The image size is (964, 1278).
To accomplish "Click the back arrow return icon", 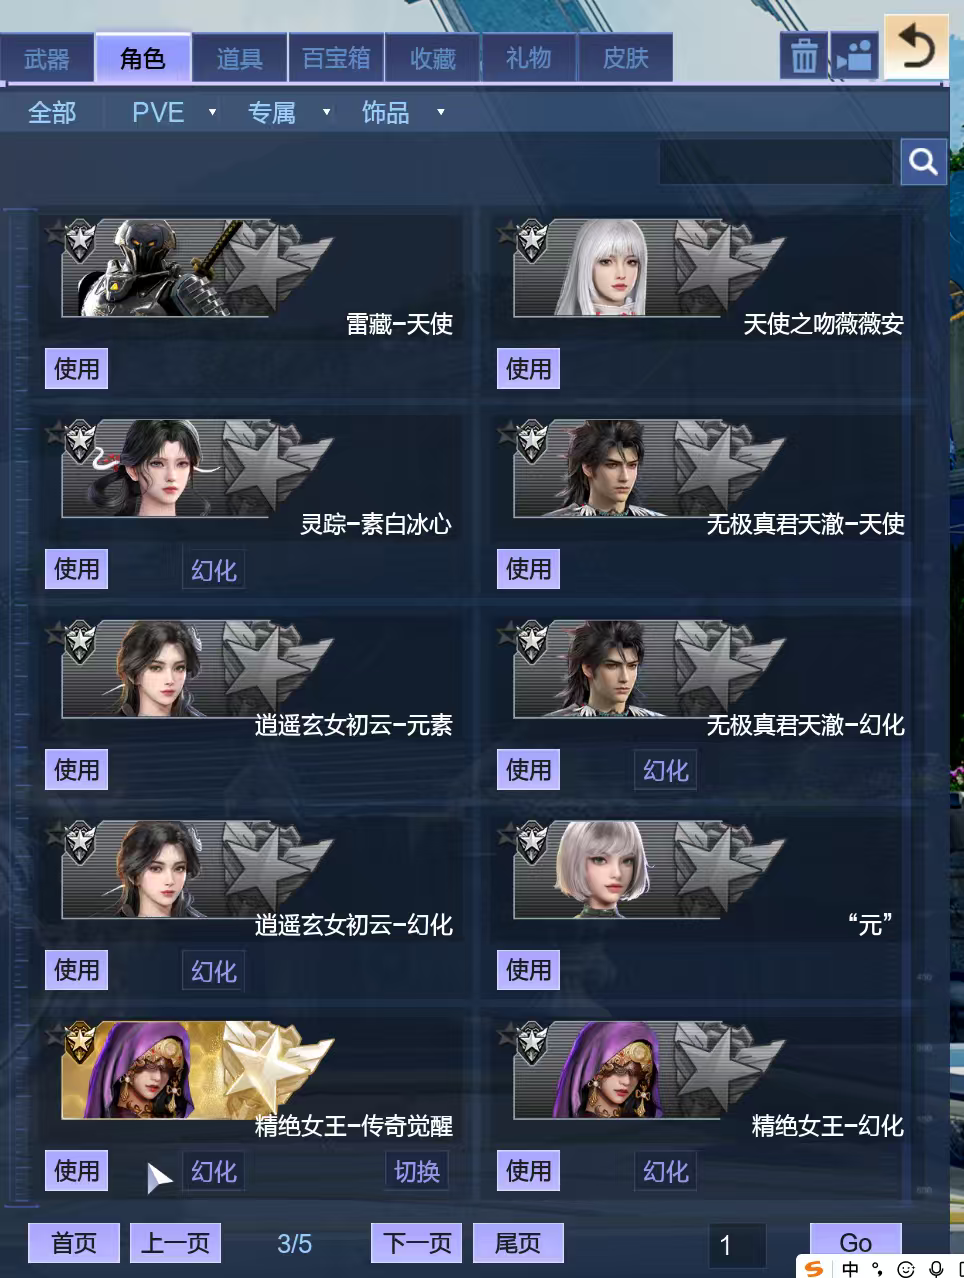I will [917, 47].
